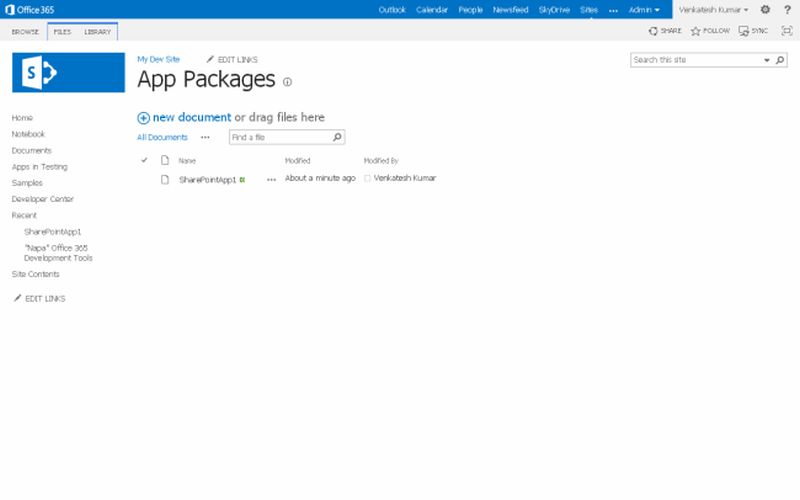Click the info icon beside App Packages
This screenshot has height=500, width=800.
287,82
